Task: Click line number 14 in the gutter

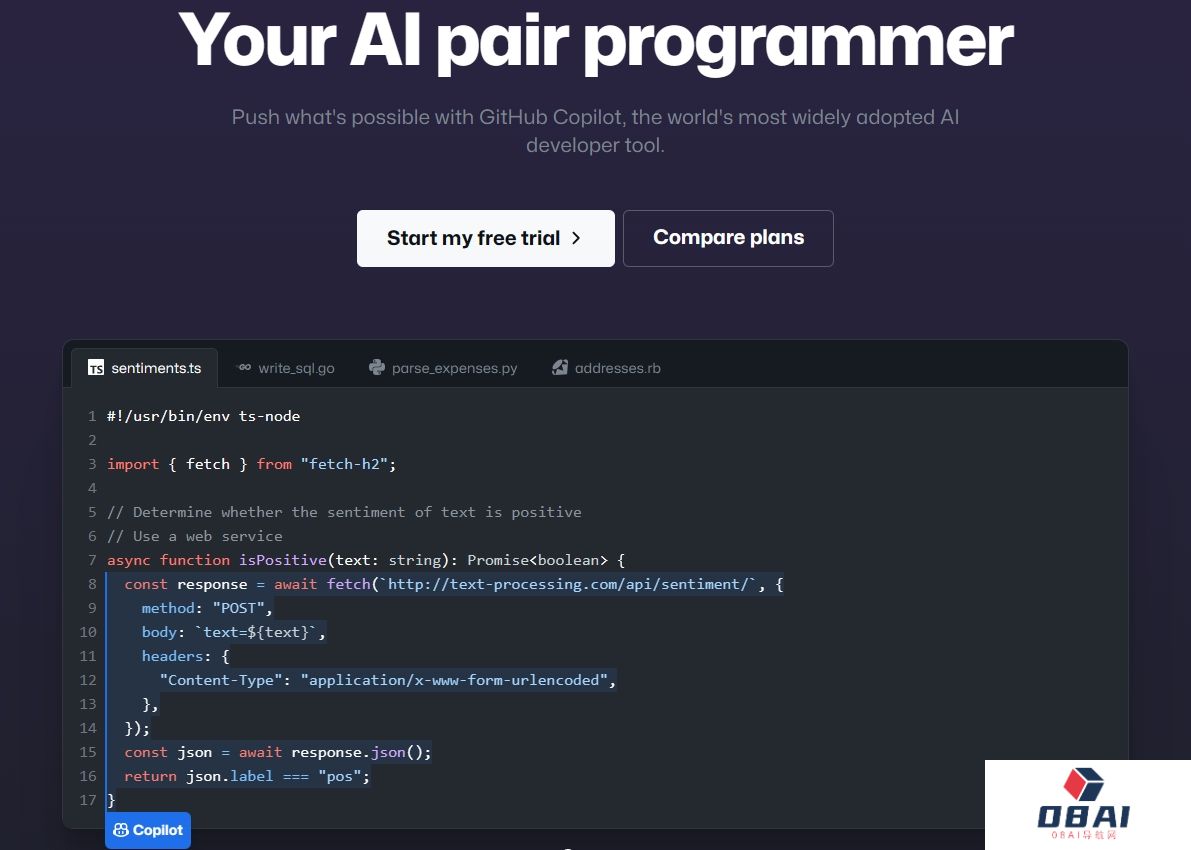Action: (x=88, y=728)
